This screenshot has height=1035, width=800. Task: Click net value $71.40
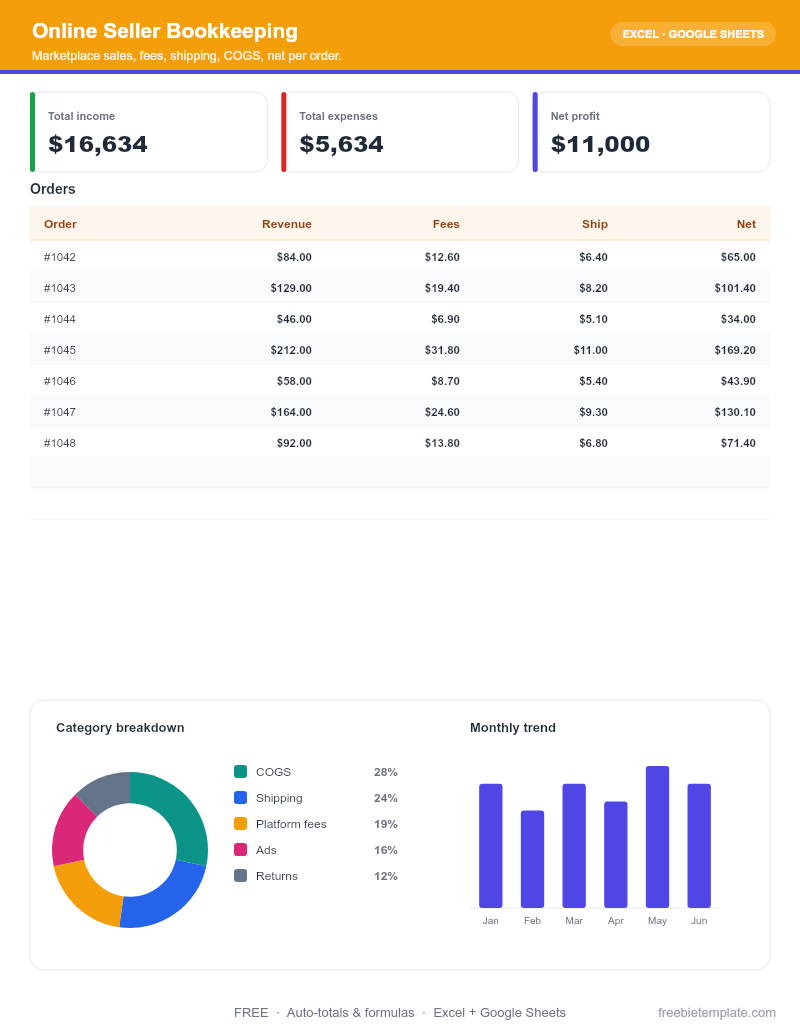[738, 443]
